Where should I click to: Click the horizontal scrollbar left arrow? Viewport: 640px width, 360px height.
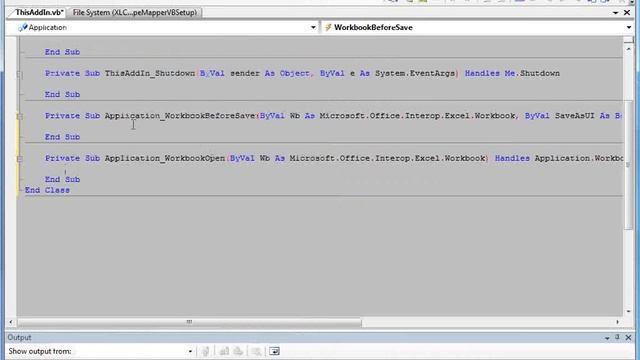11,322
